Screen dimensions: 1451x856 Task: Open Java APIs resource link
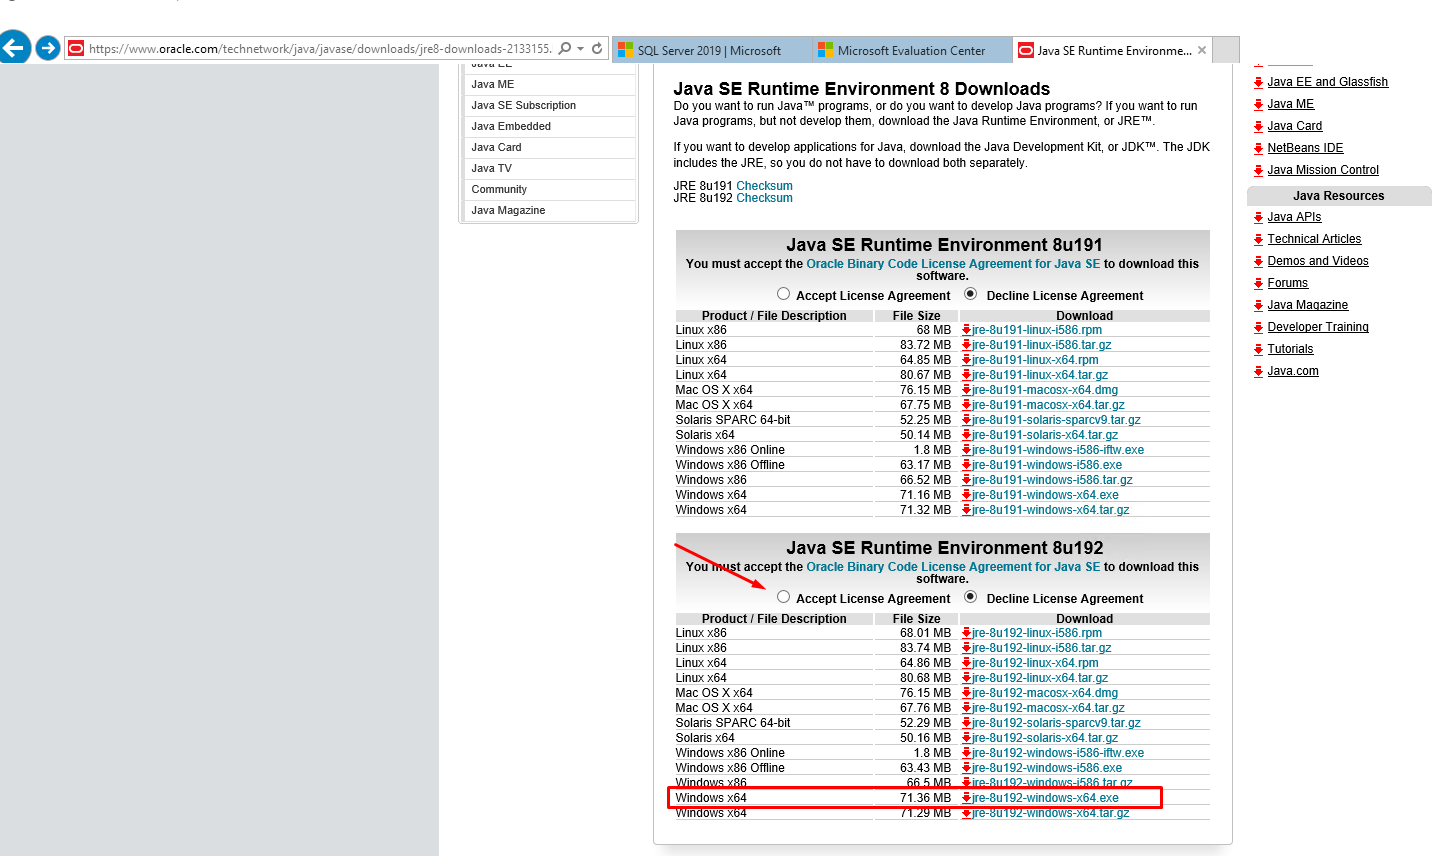click(x=1294, y=217)
